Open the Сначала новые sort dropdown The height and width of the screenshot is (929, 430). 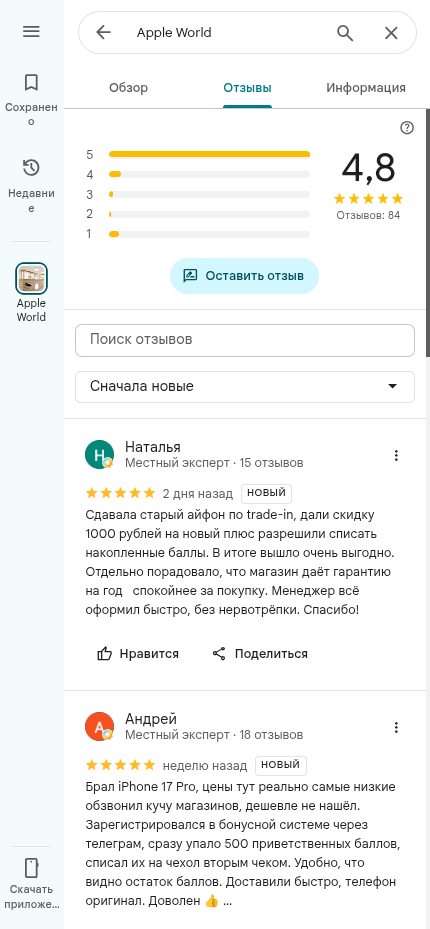pos(245,387)
